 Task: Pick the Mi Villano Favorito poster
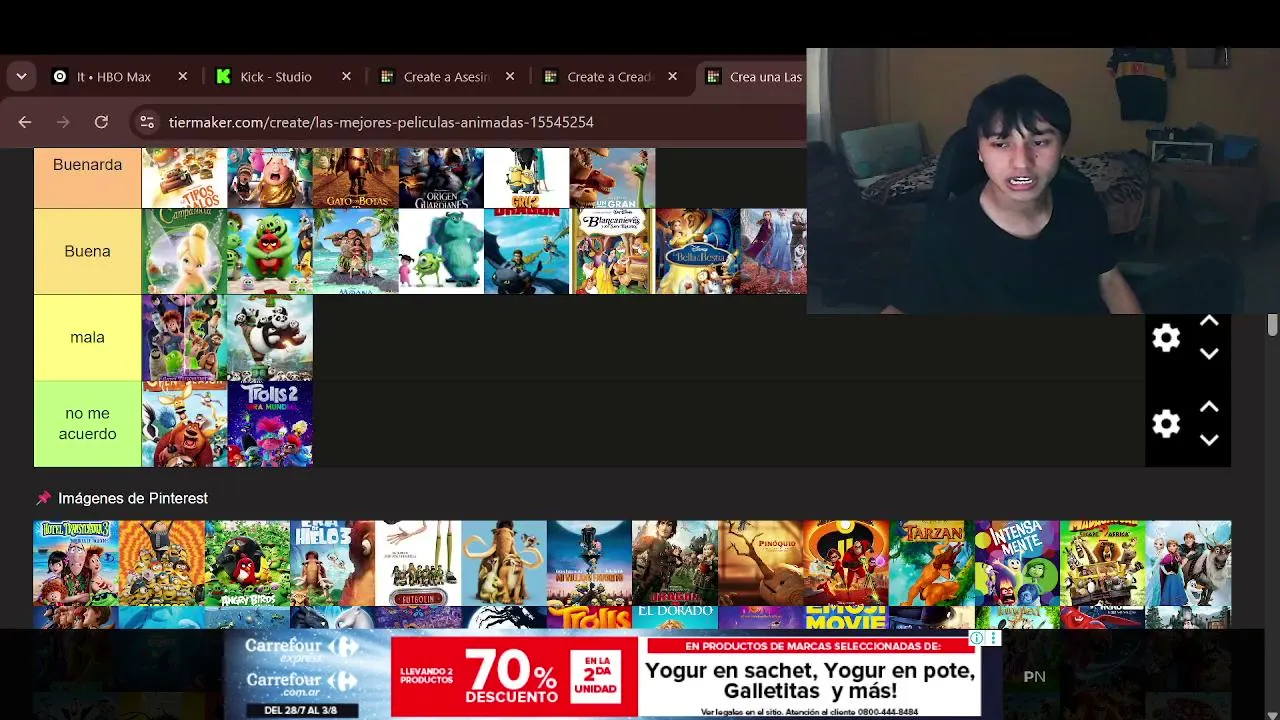point(589,563)
